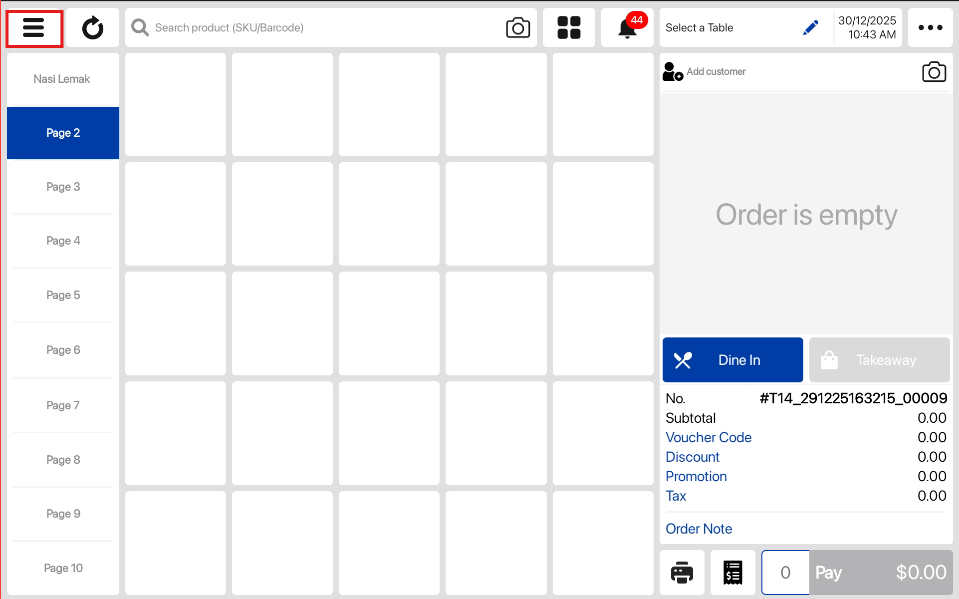
Task: Click the pencil edit table icon
Action: 811,28
